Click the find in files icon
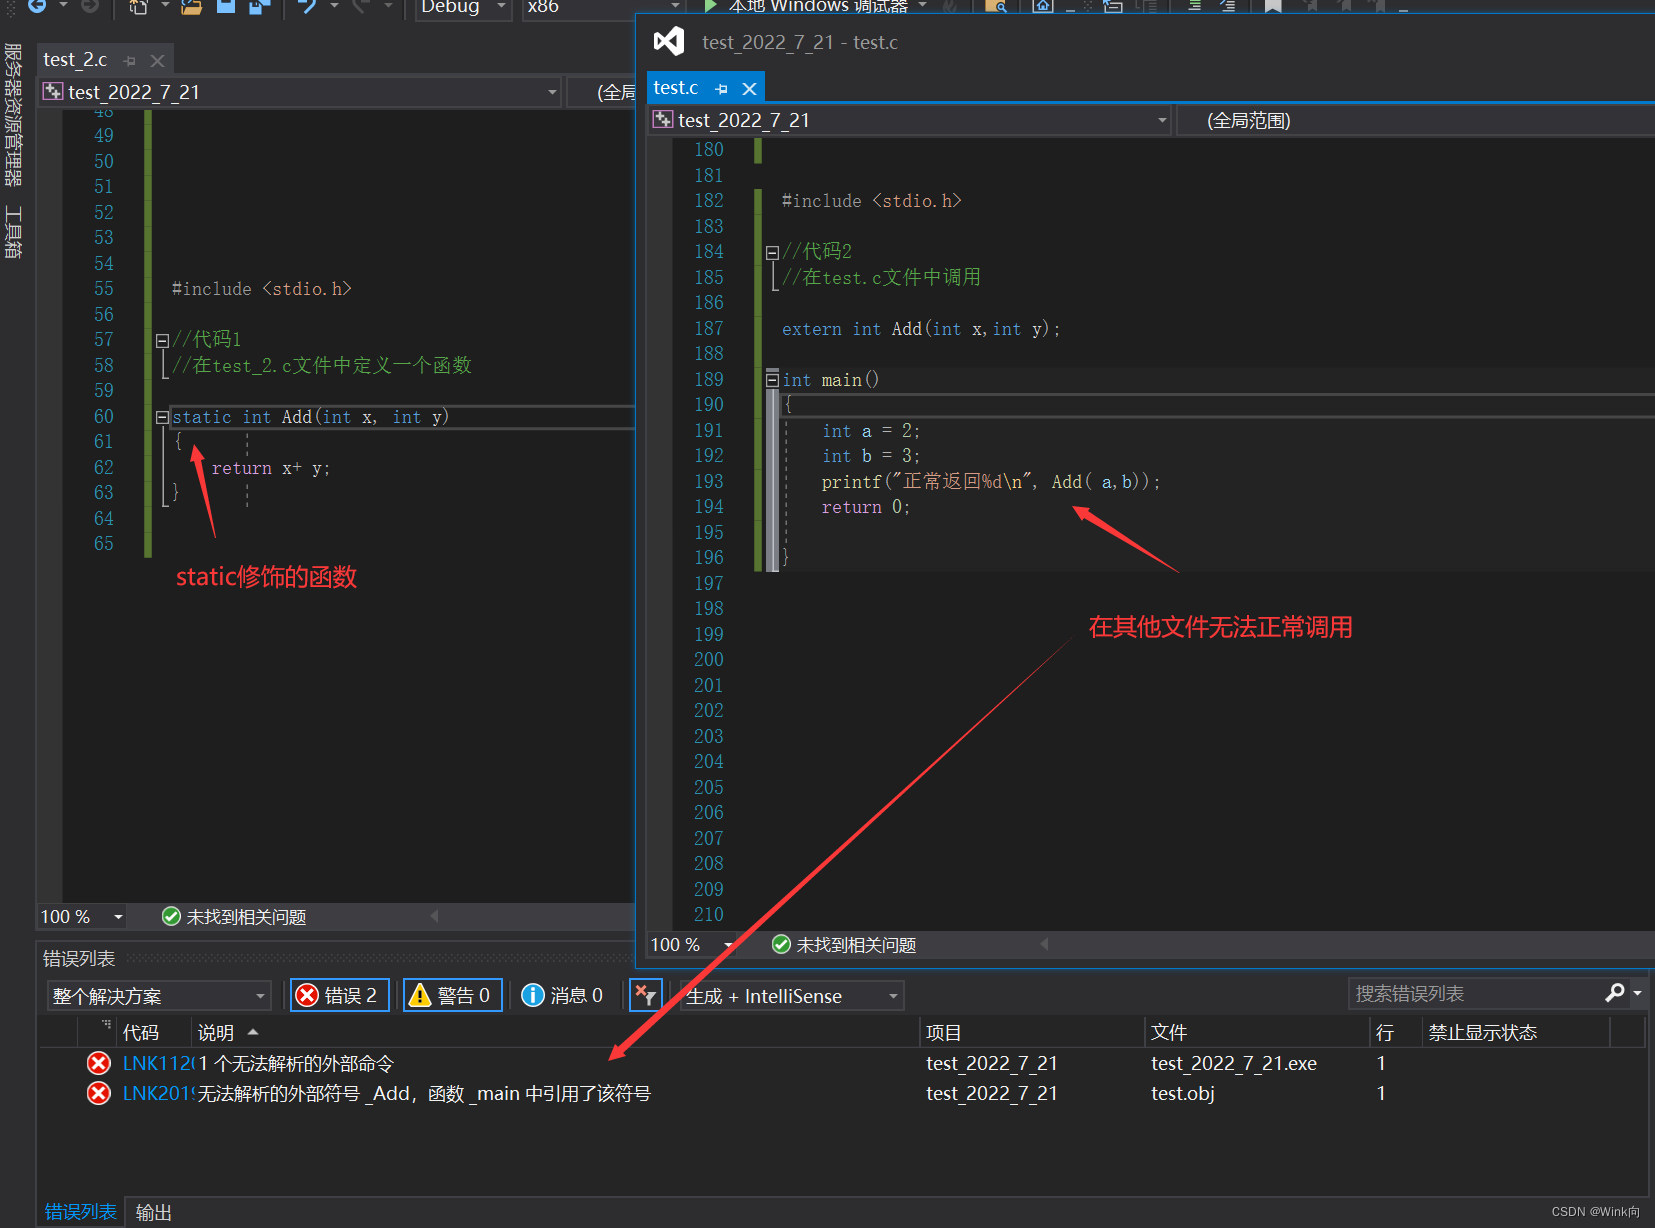The height and width of the screenshot is (1228, 1655). tap(995, 6)
